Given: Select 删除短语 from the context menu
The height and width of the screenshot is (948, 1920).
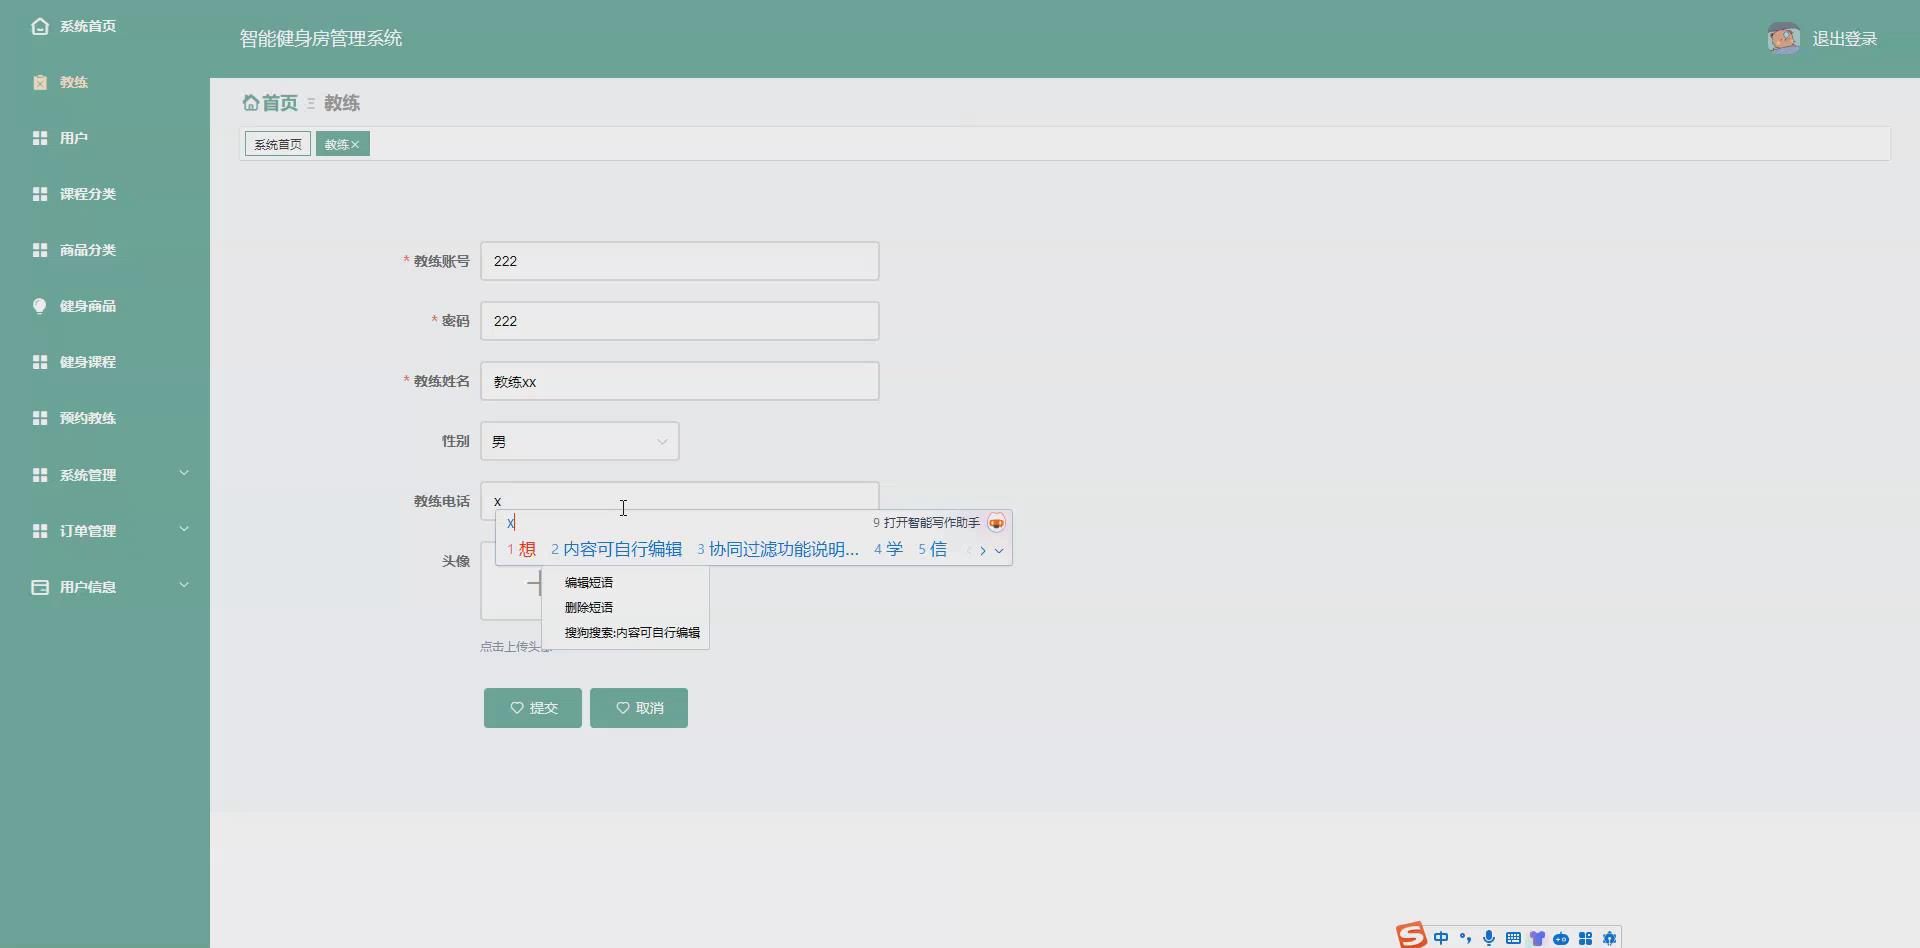Looking at the screenshot, I should click(589, 607).
